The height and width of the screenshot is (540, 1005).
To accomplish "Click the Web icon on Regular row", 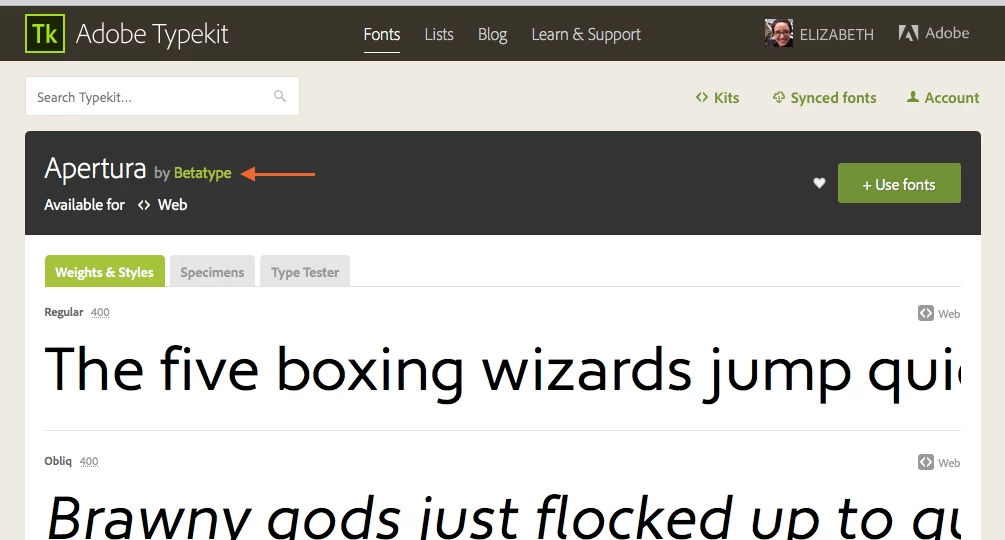I will pyautogui.click(x=926, y=313).
